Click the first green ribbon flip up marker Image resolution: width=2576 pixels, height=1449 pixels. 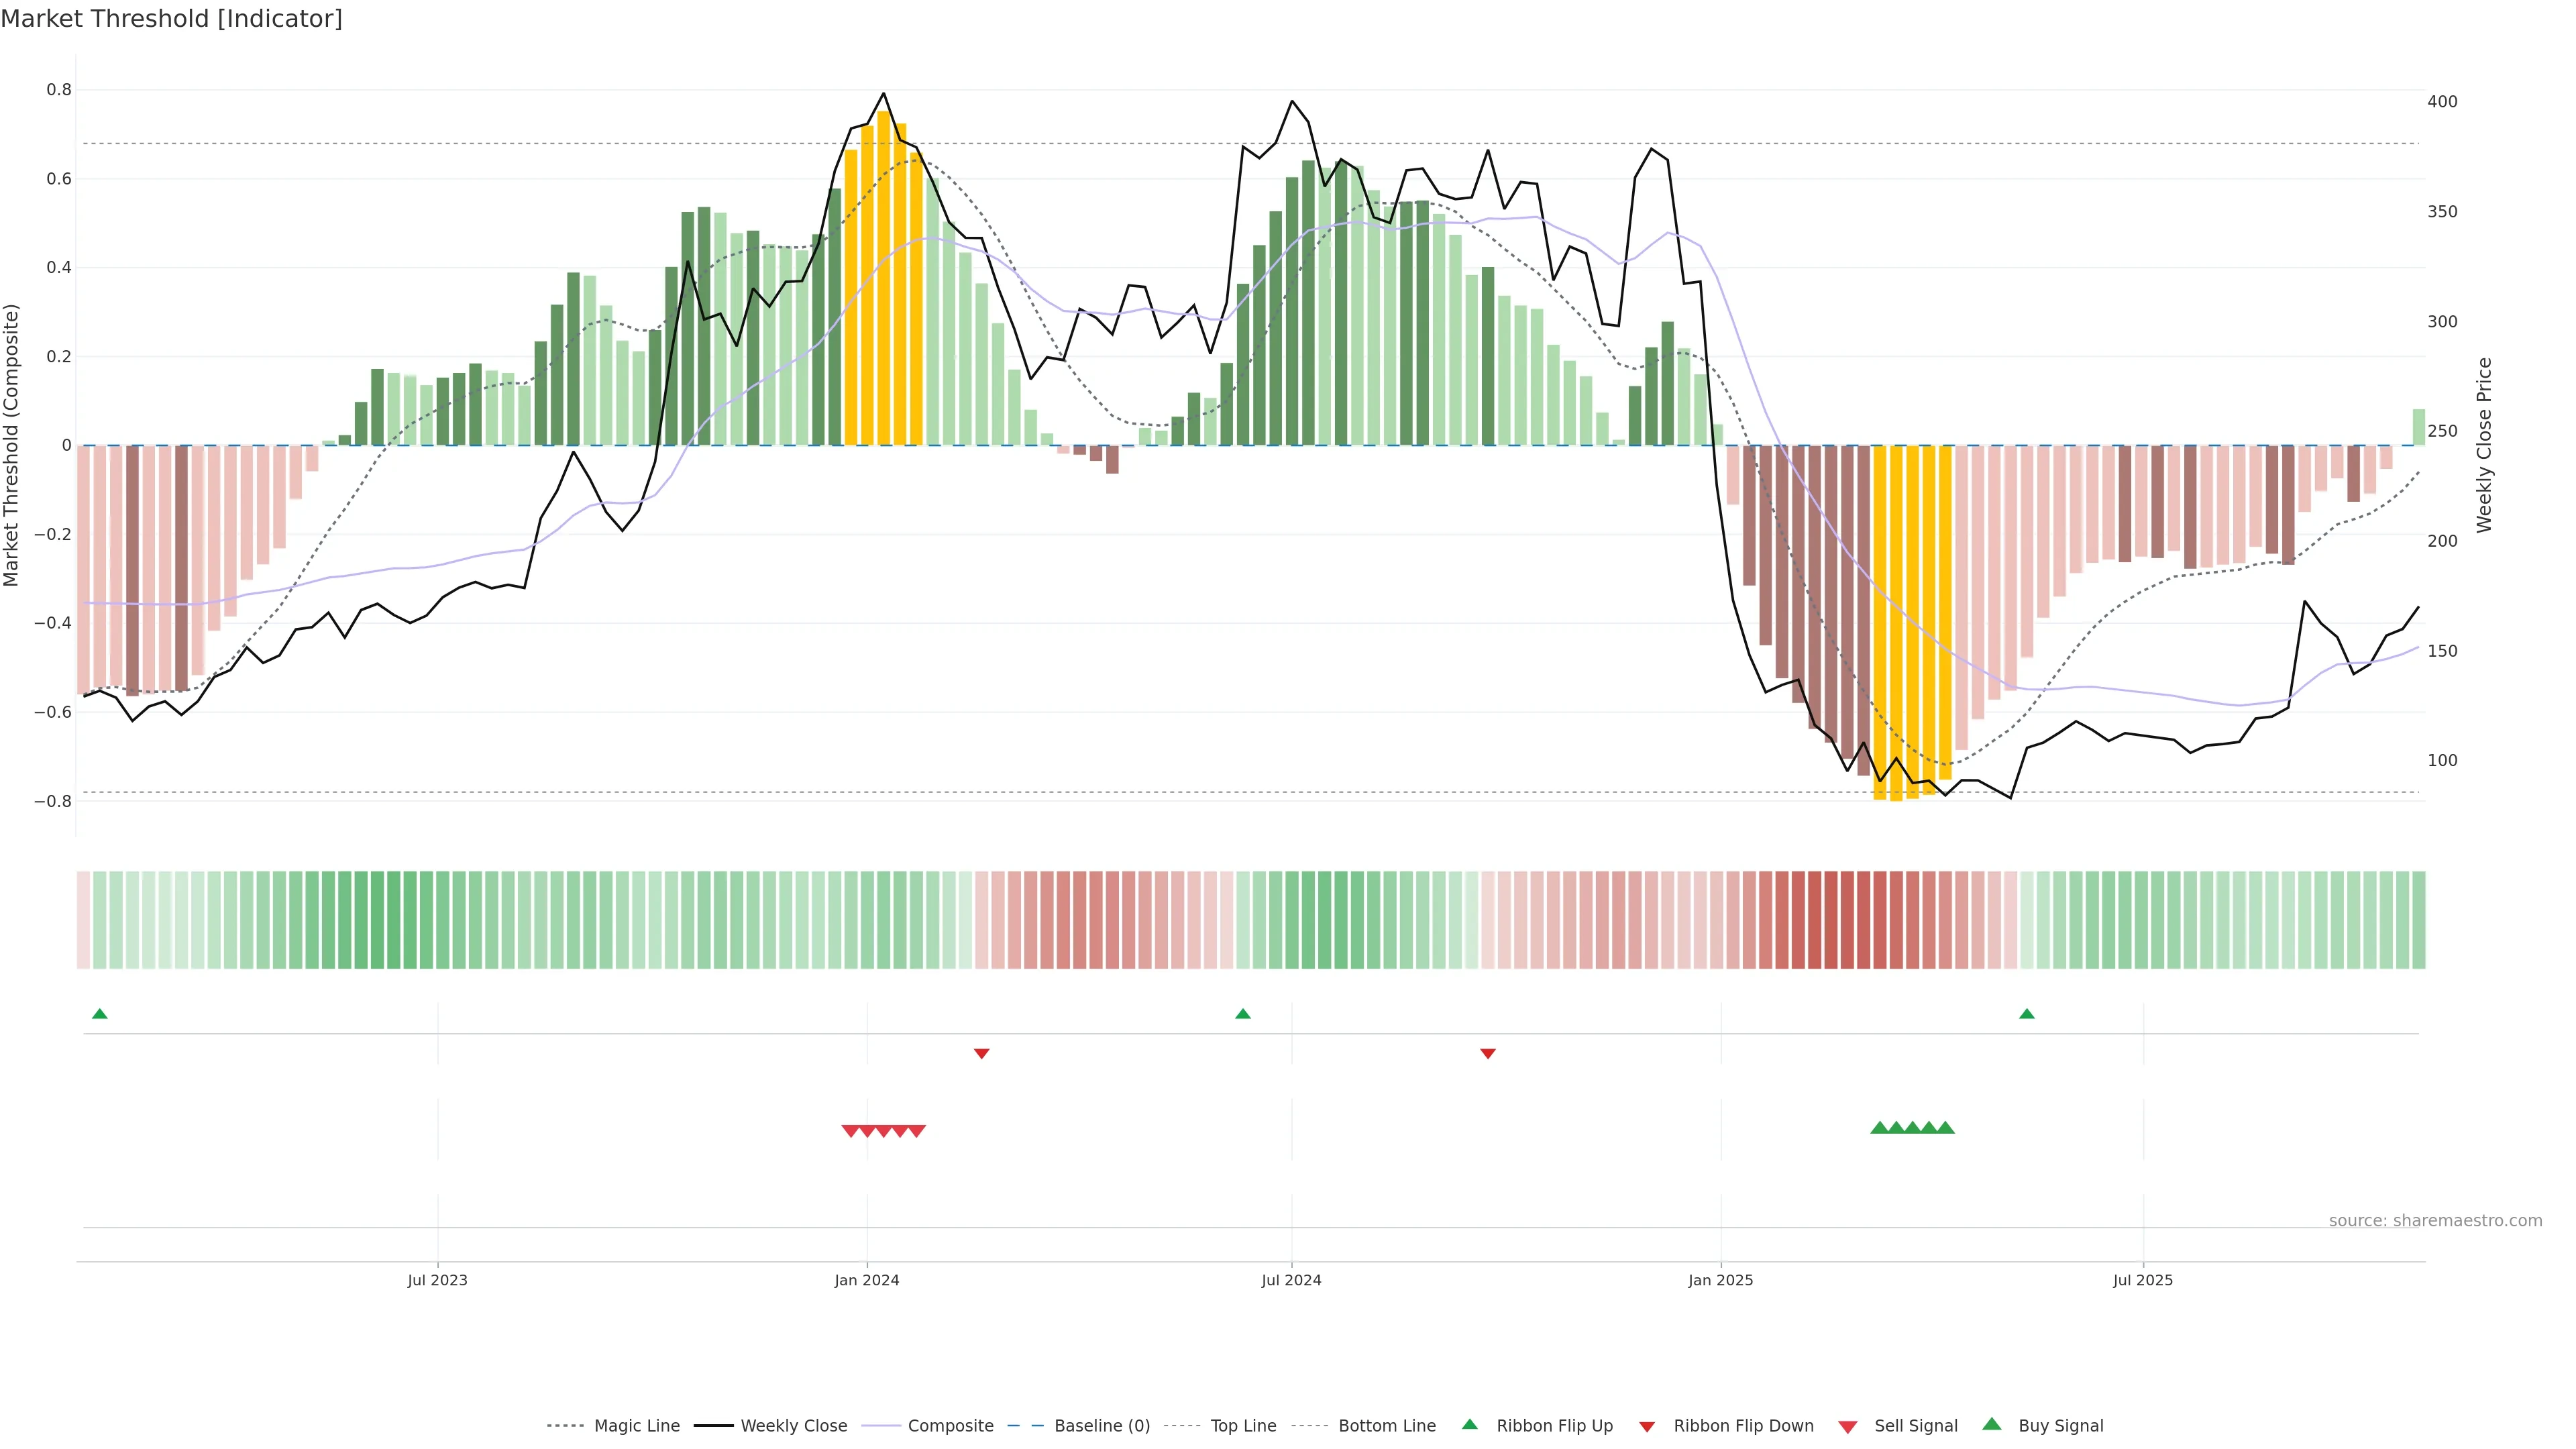click(99, 1014)
